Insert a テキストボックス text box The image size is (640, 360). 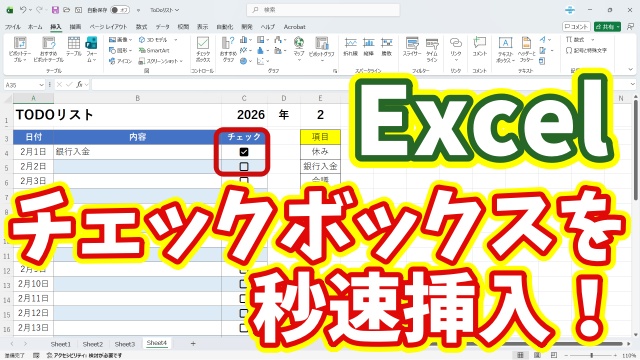click(505, 49)
